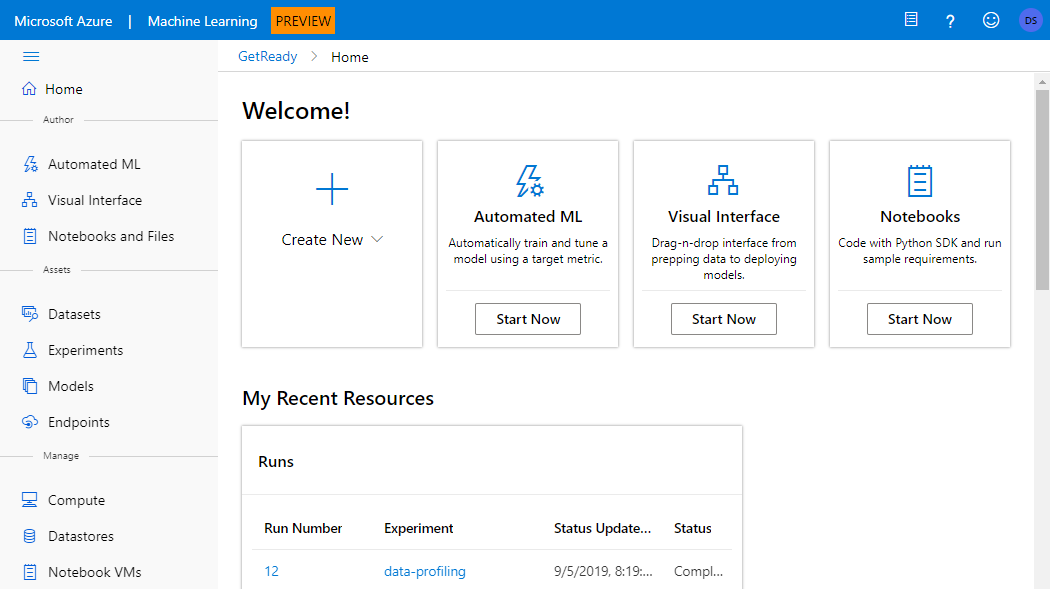The height and width of the screenshot is (589, 1050).
Task: Click the Home breadcrumb text
Action: click(x=350, y=57)
